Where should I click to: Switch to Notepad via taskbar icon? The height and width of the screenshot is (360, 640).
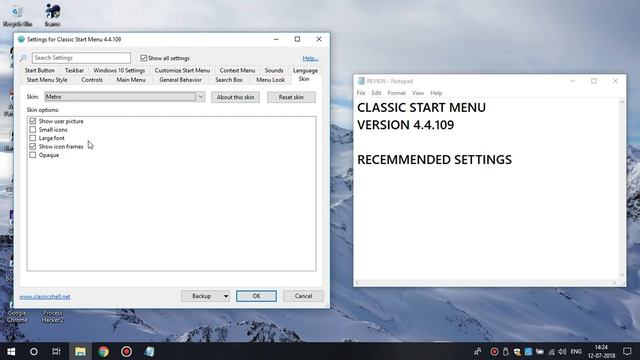149,351
